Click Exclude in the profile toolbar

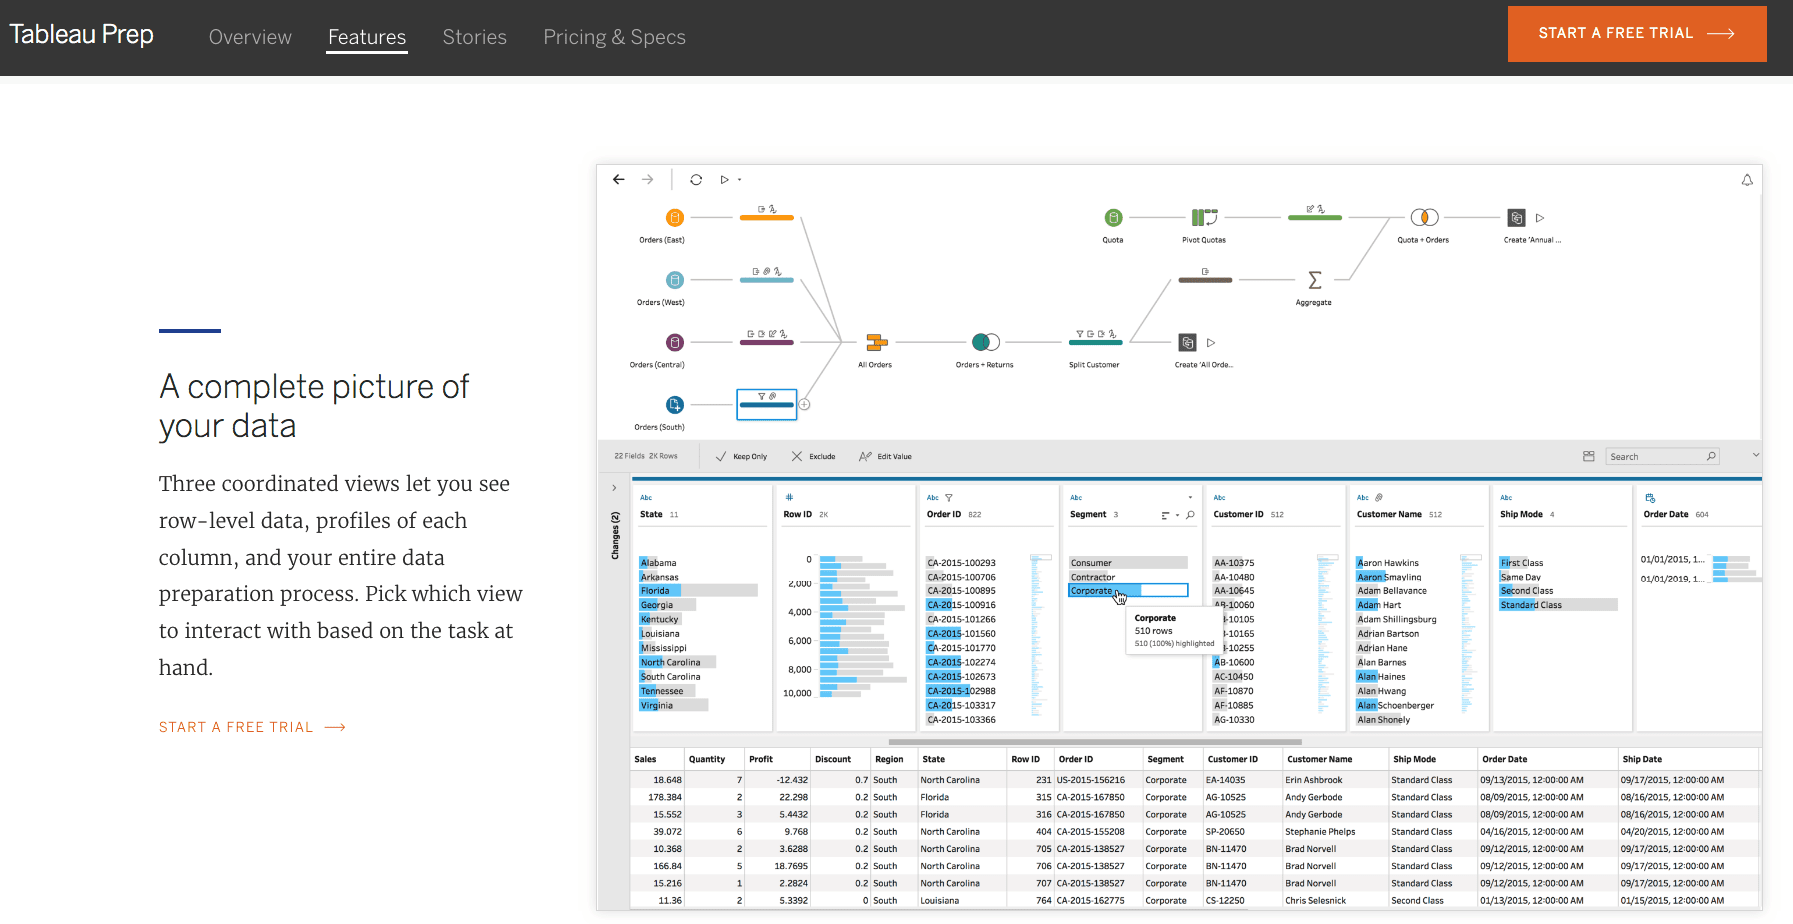(x=813, y=457)
